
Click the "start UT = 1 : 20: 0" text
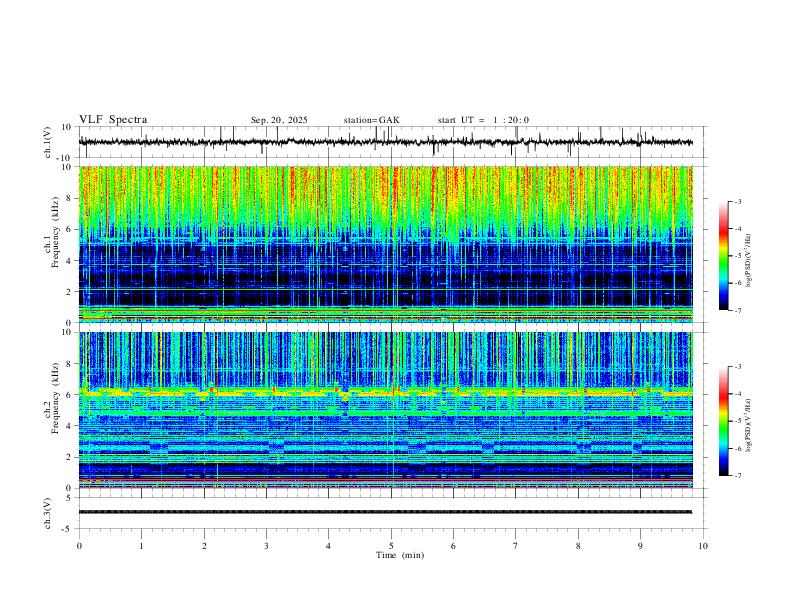(483, 120)
